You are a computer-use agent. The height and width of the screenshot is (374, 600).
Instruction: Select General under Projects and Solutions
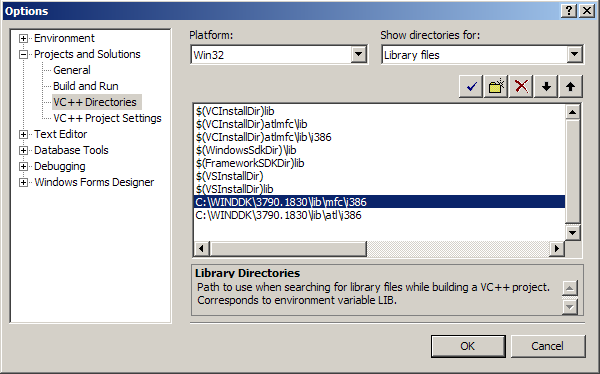pyautogui.click(x=72, y=70)
